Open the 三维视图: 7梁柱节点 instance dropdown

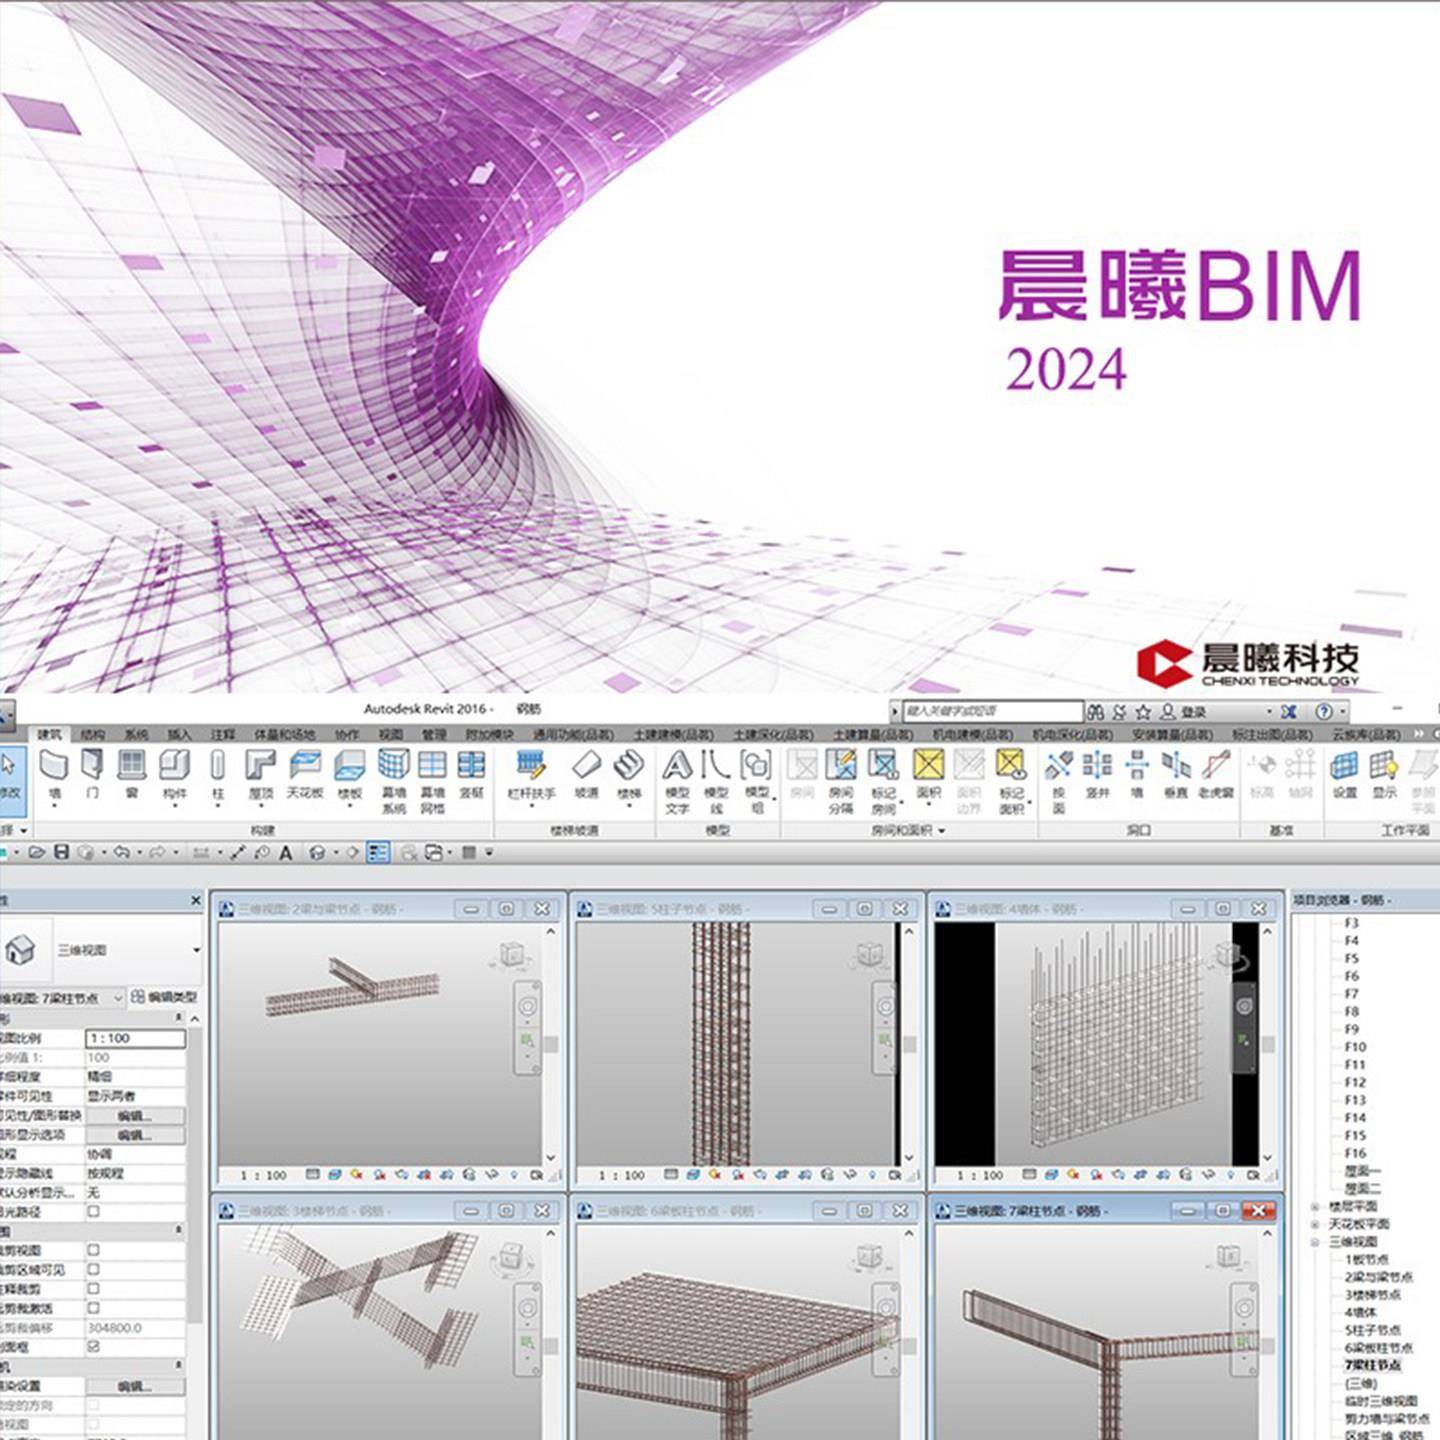click(119, 998)
